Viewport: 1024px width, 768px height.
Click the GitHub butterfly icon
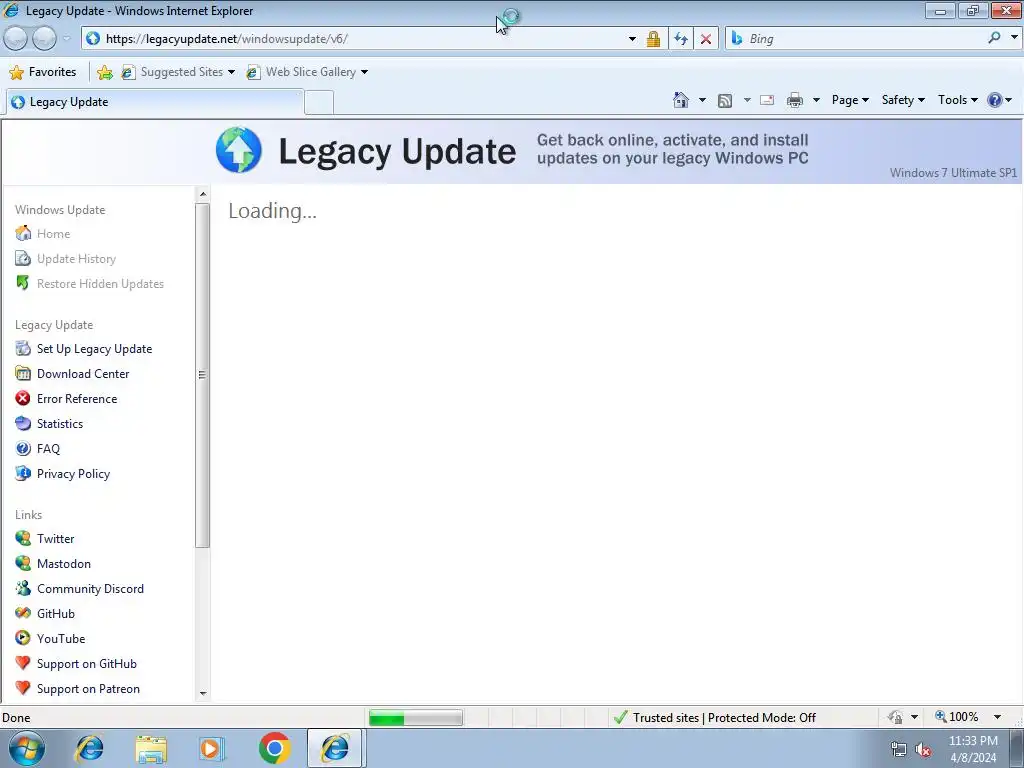point(23,613)
